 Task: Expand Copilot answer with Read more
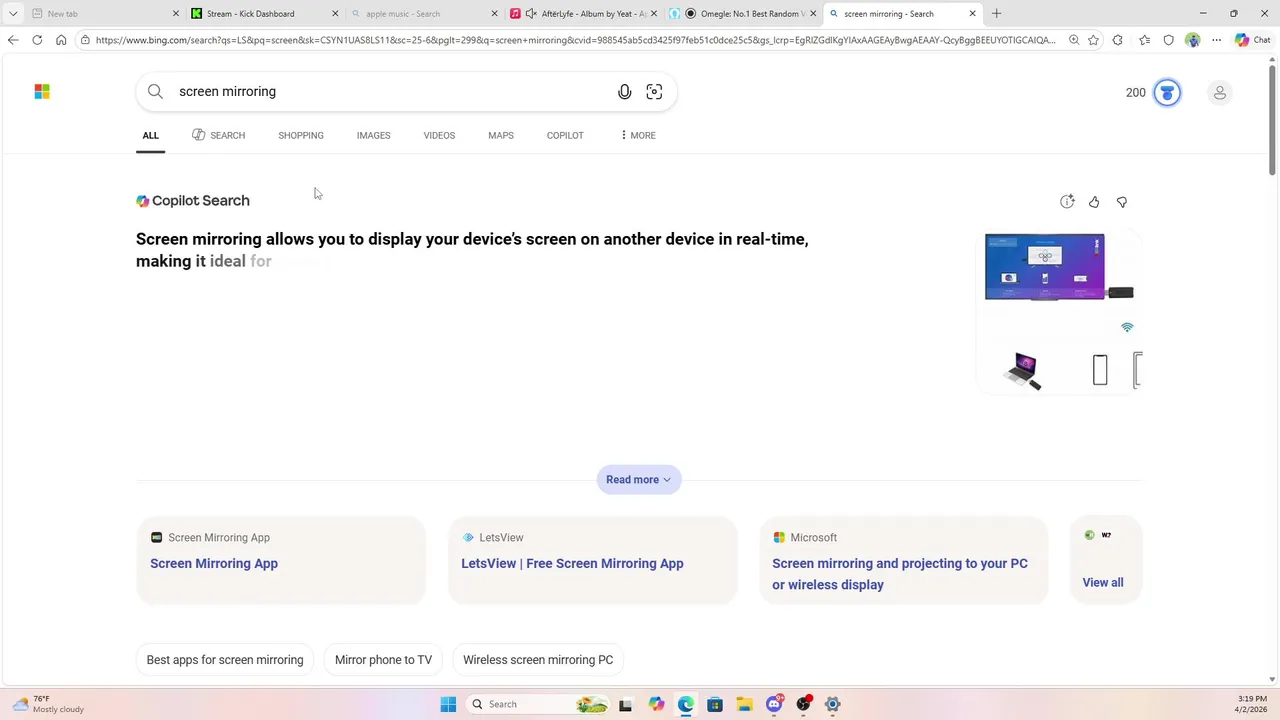point(639,479)
